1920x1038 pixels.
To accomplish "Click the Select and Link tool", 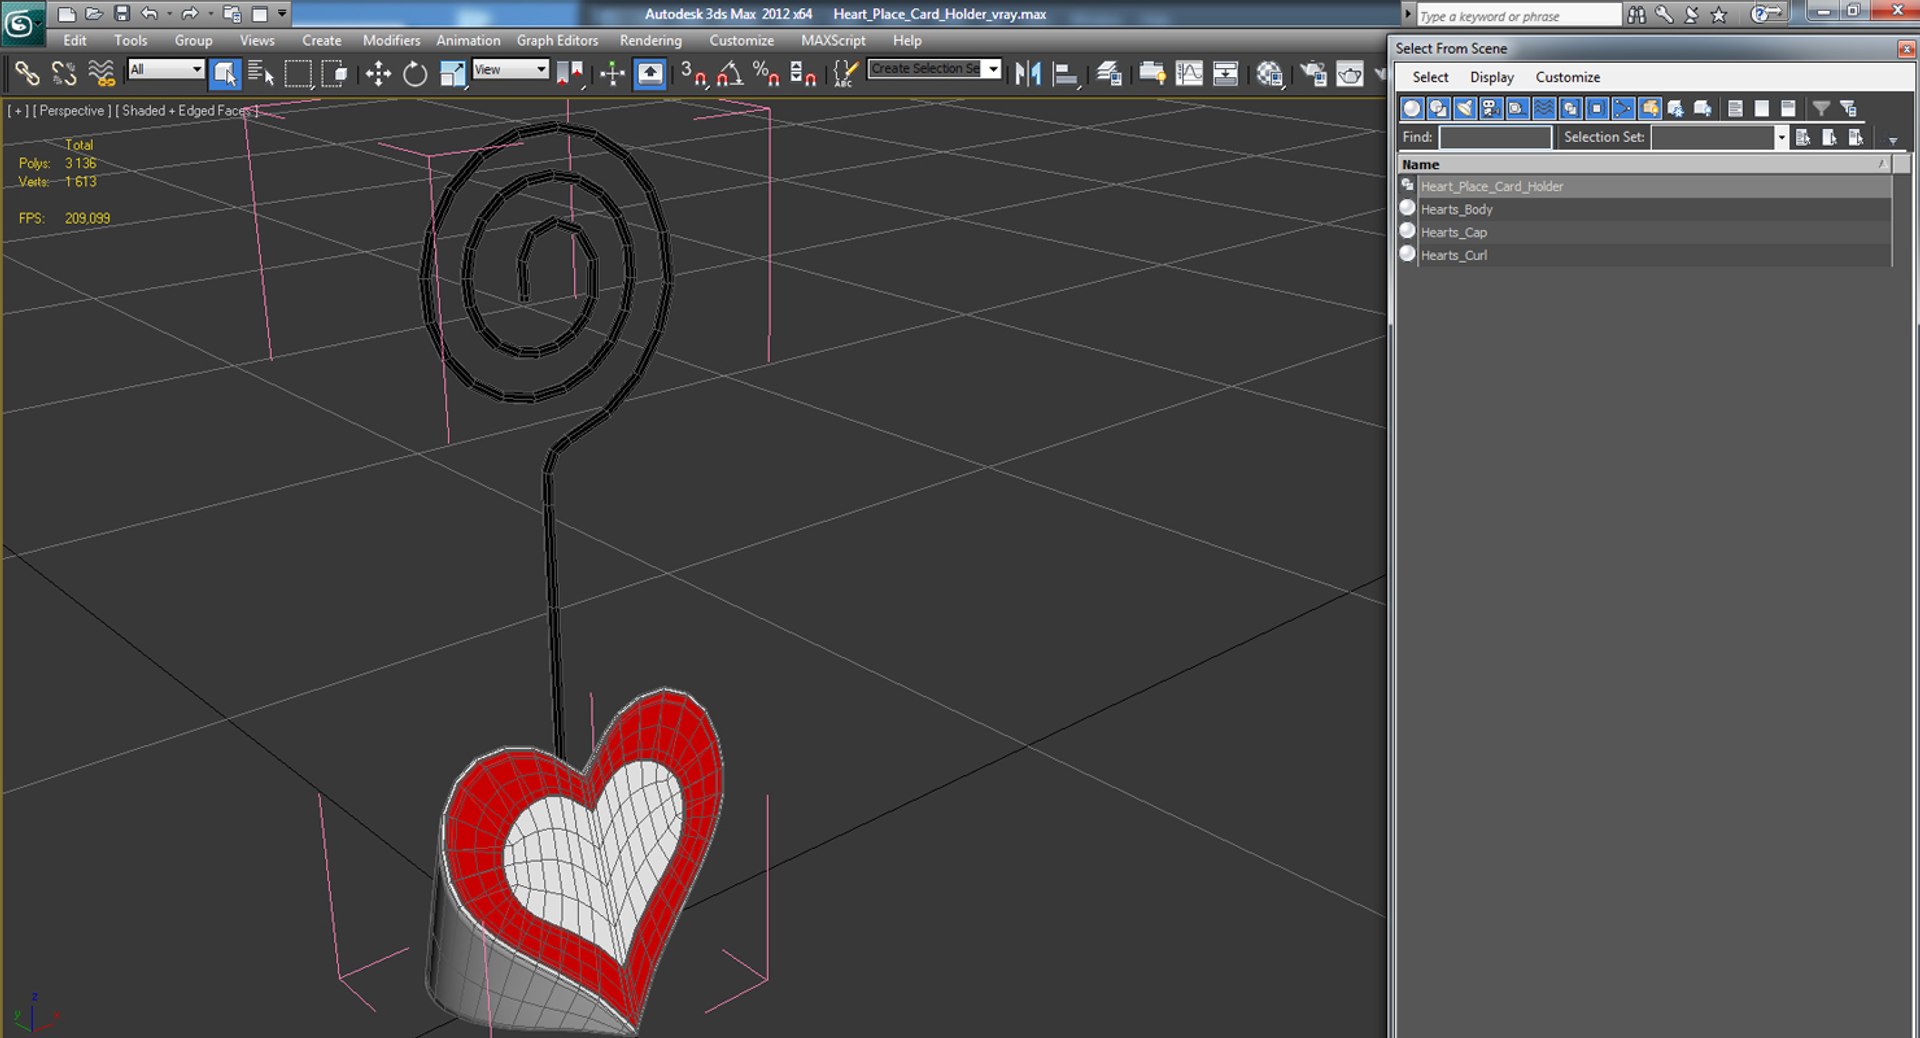I will 27,73.
